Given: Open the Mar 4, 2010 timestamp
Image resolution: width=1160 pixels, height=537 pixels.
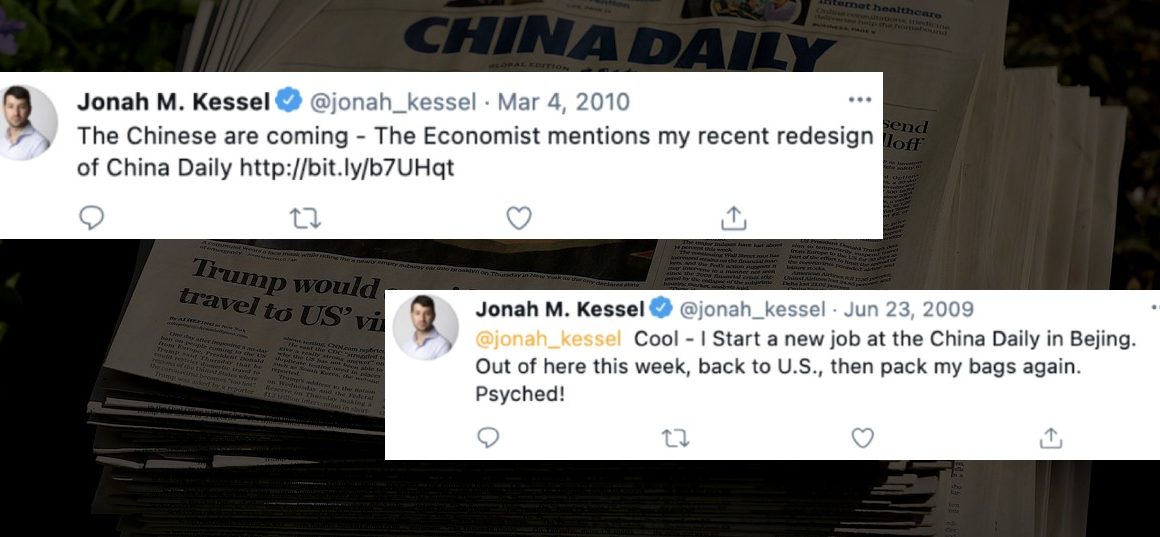Looking at the screenshot, I should coord(563,101).
